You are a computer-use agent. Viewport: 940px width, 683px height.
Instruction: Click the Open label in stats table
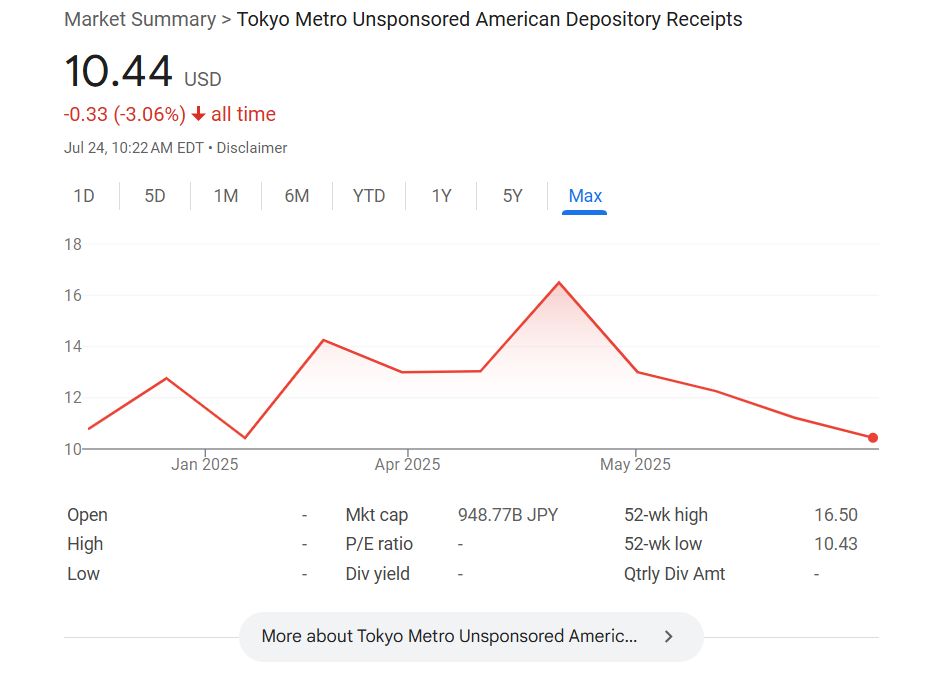click(x=88, y=514)
